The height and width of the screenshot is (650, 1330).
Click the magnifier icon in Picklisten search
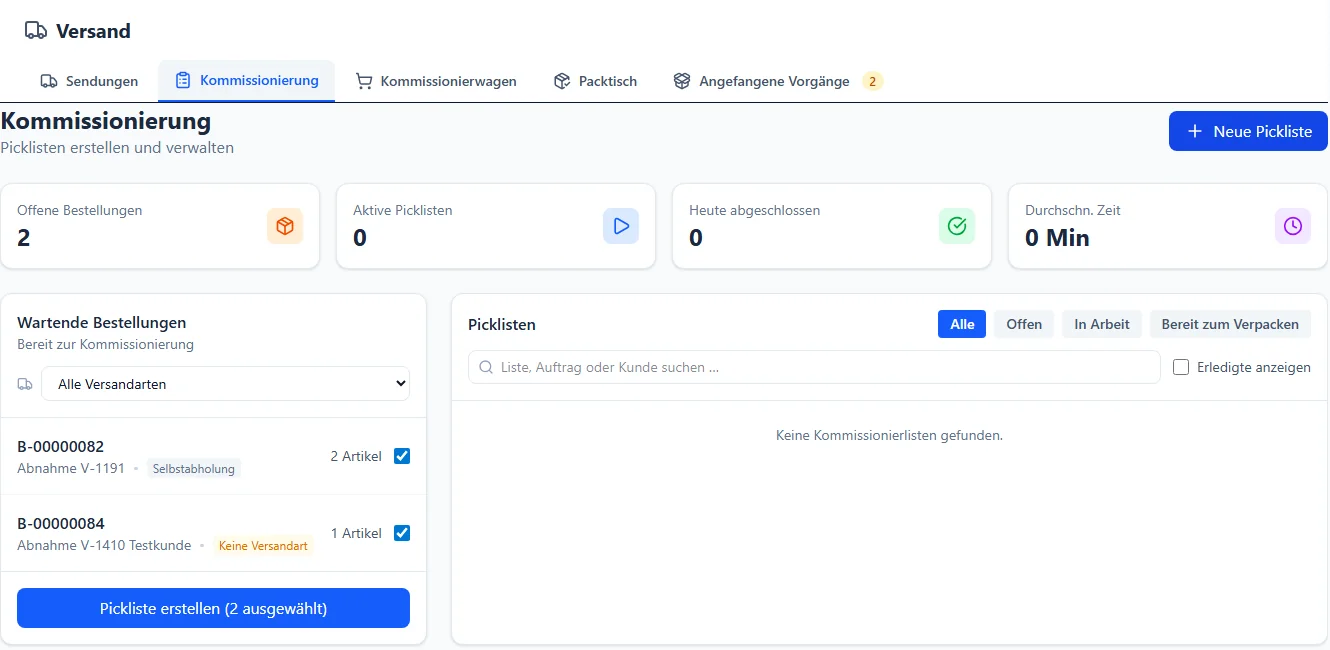point(487,367)
